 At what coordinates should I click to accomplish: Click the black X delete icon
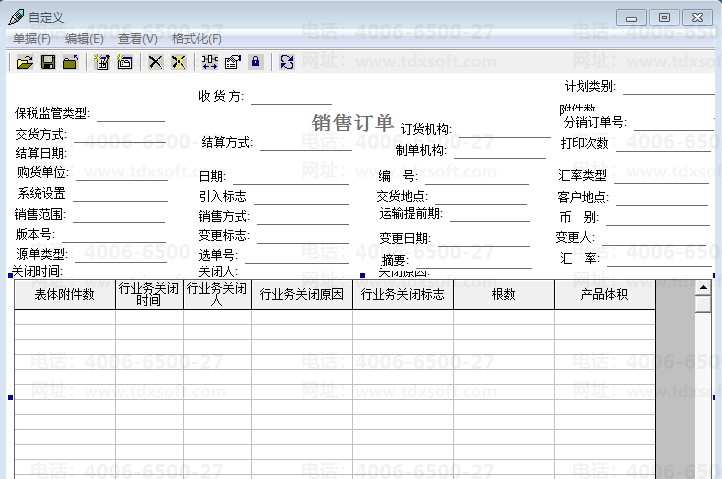click(x=155, y=62)
